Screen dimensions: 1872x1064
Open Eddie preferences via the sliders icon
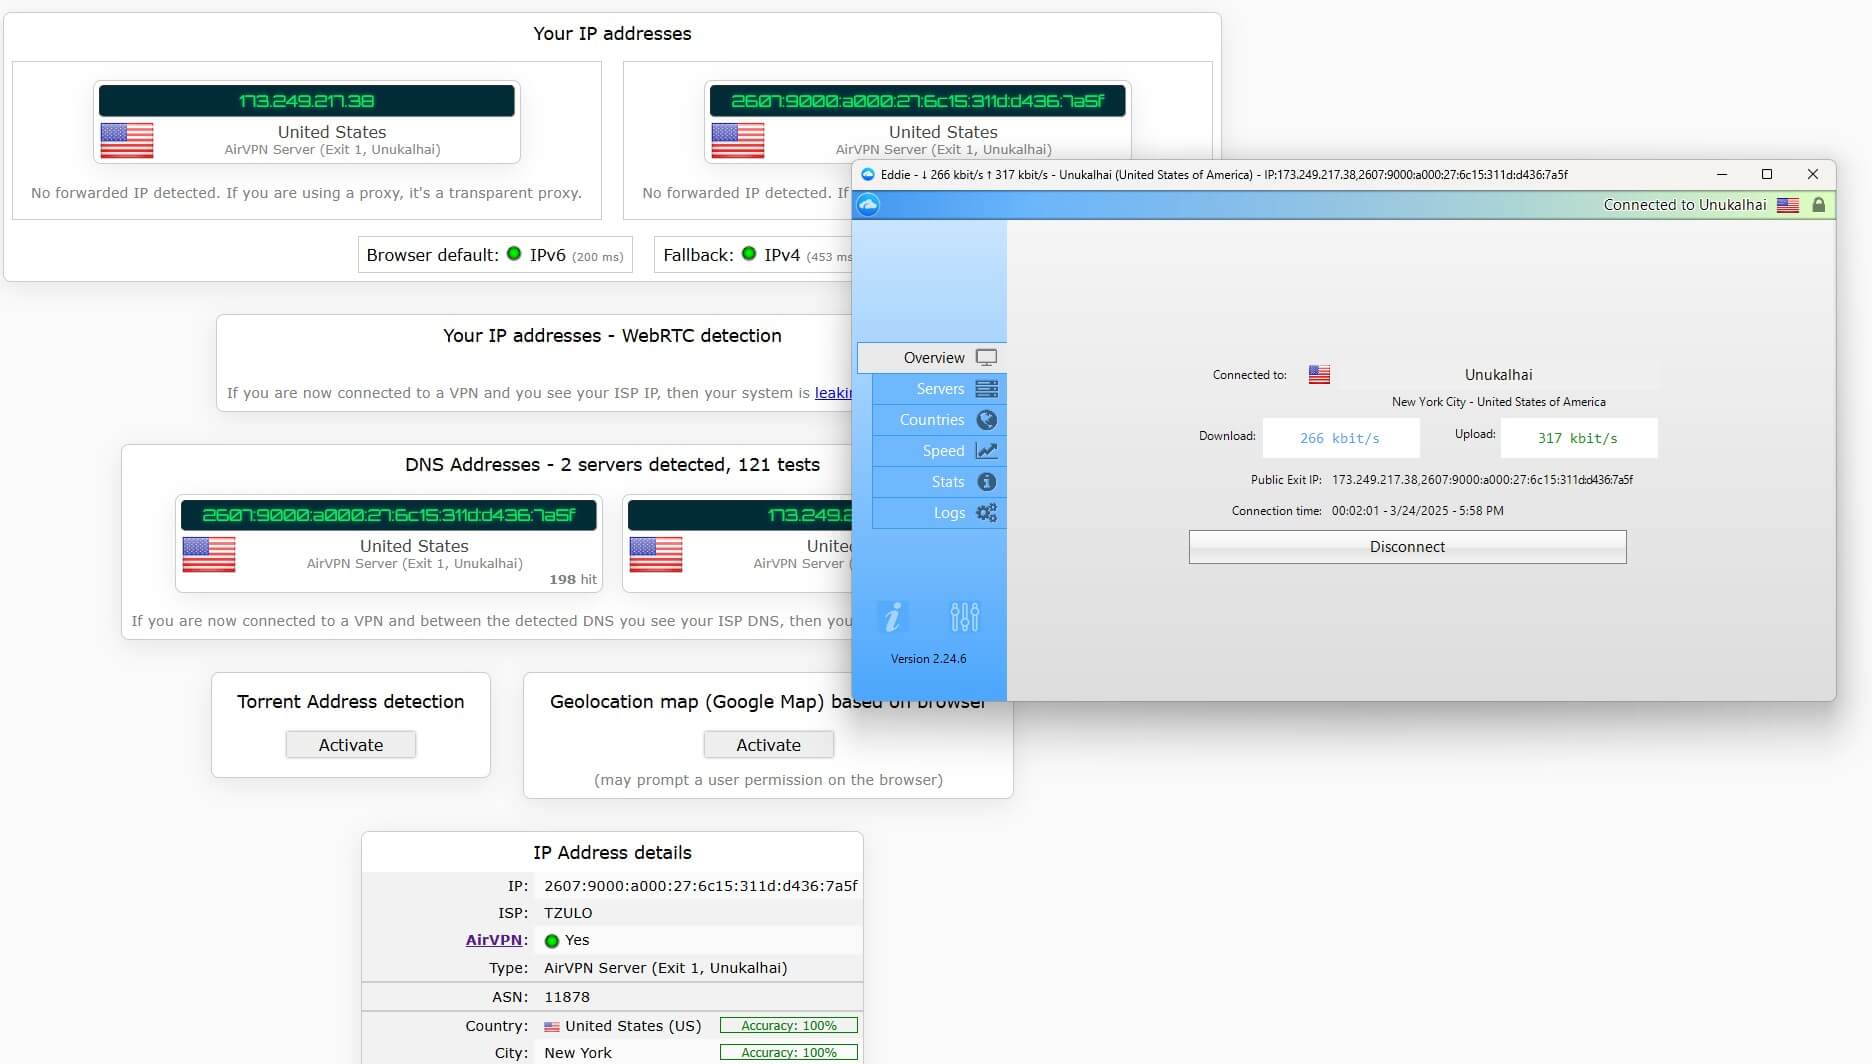click(964, 618)
